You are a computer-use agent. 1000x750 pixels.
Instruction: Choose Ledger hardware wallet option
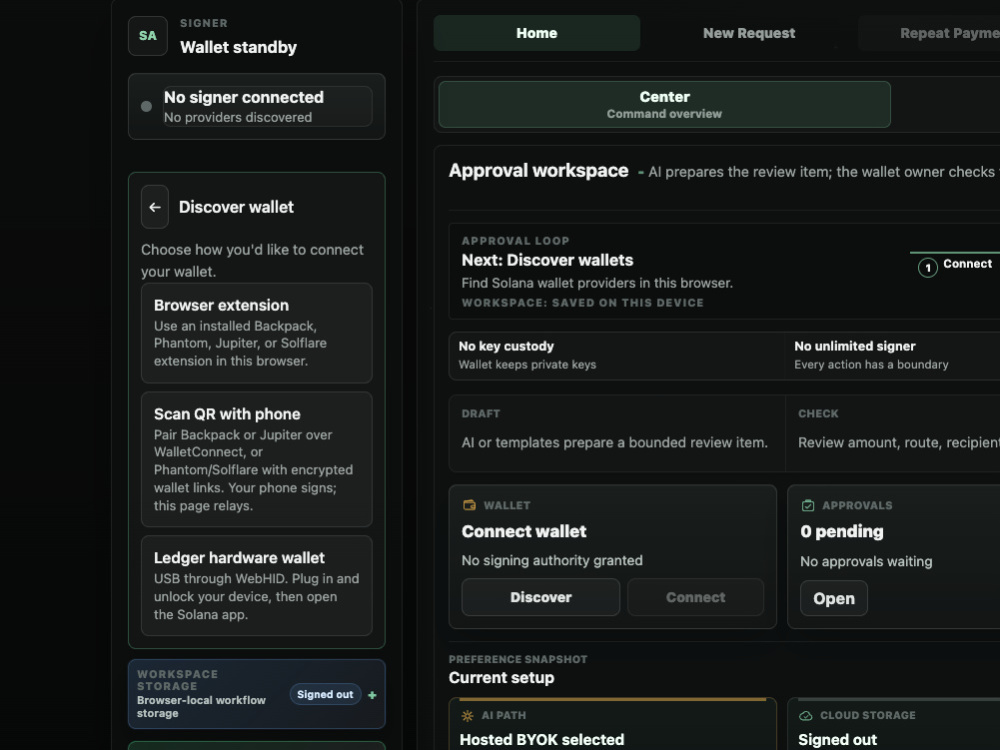click(256, 585)
